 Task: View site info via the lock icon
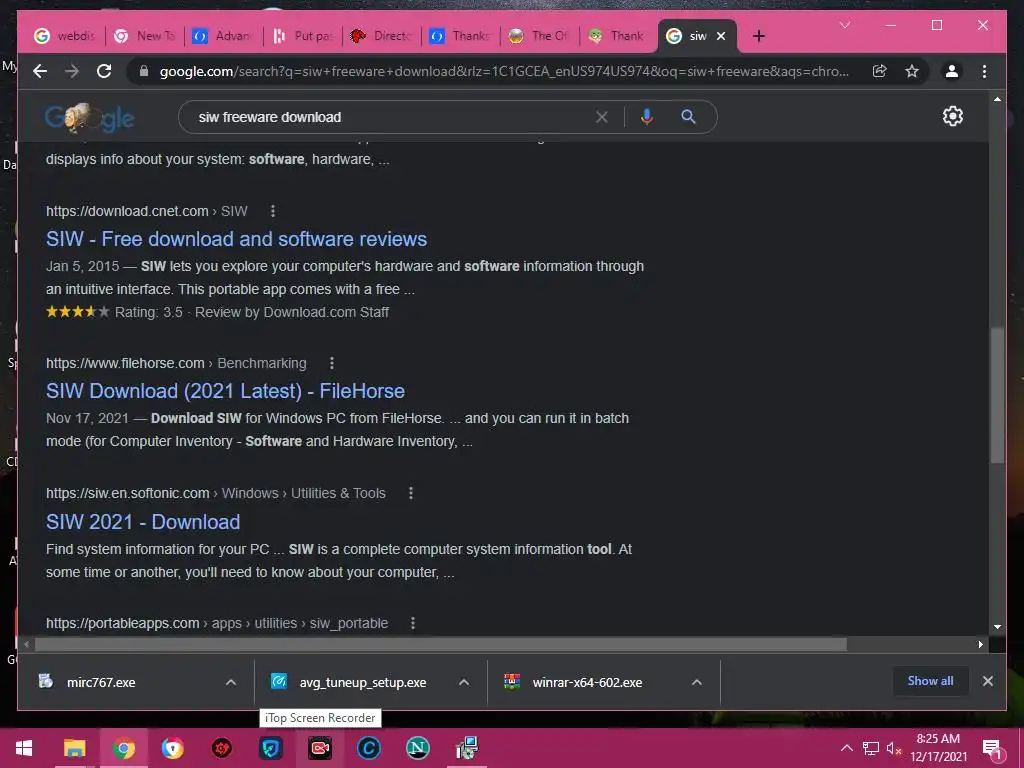(144, 71)
